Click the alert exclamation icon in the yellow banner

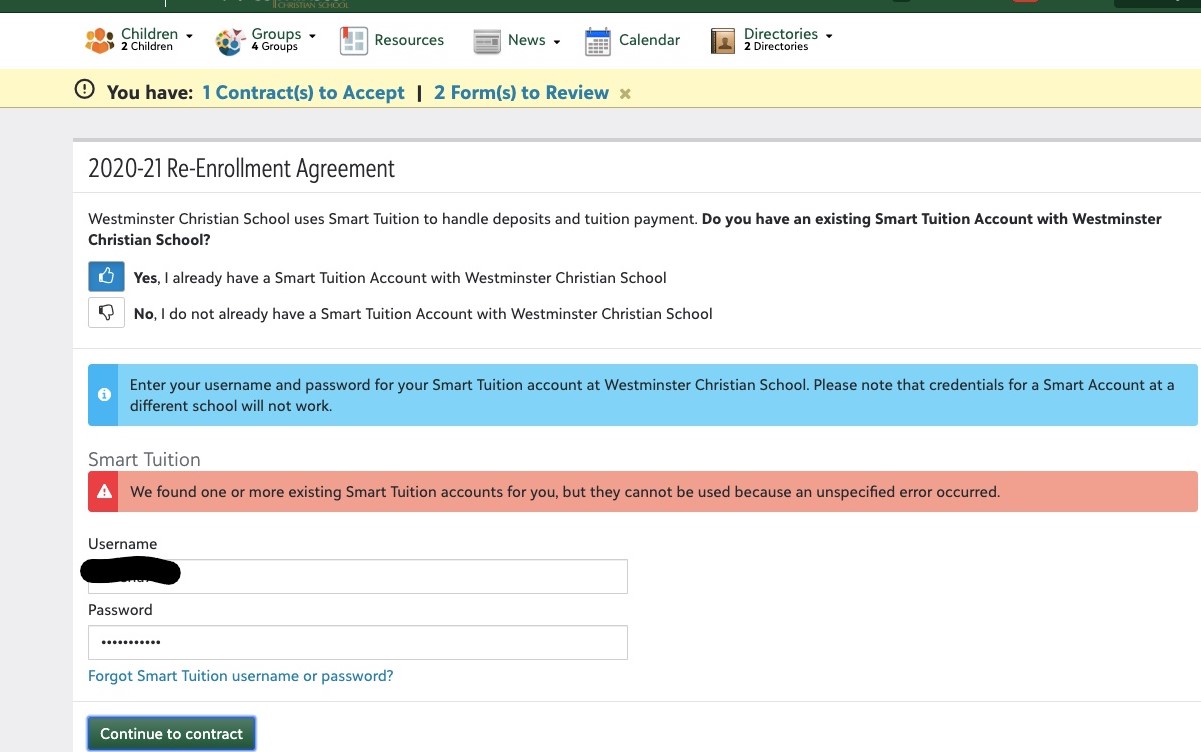pos(85,91)
